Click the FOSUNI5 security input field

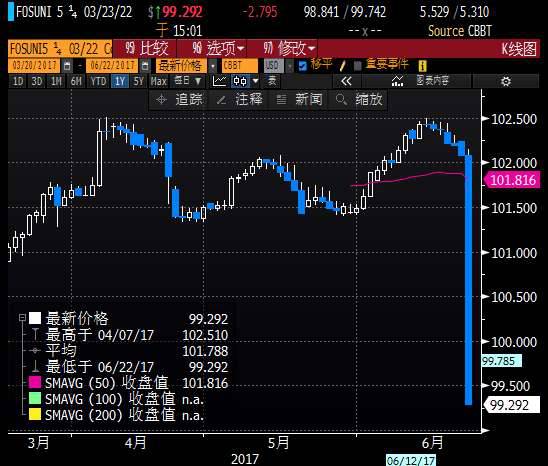click(x=60, y=49)
